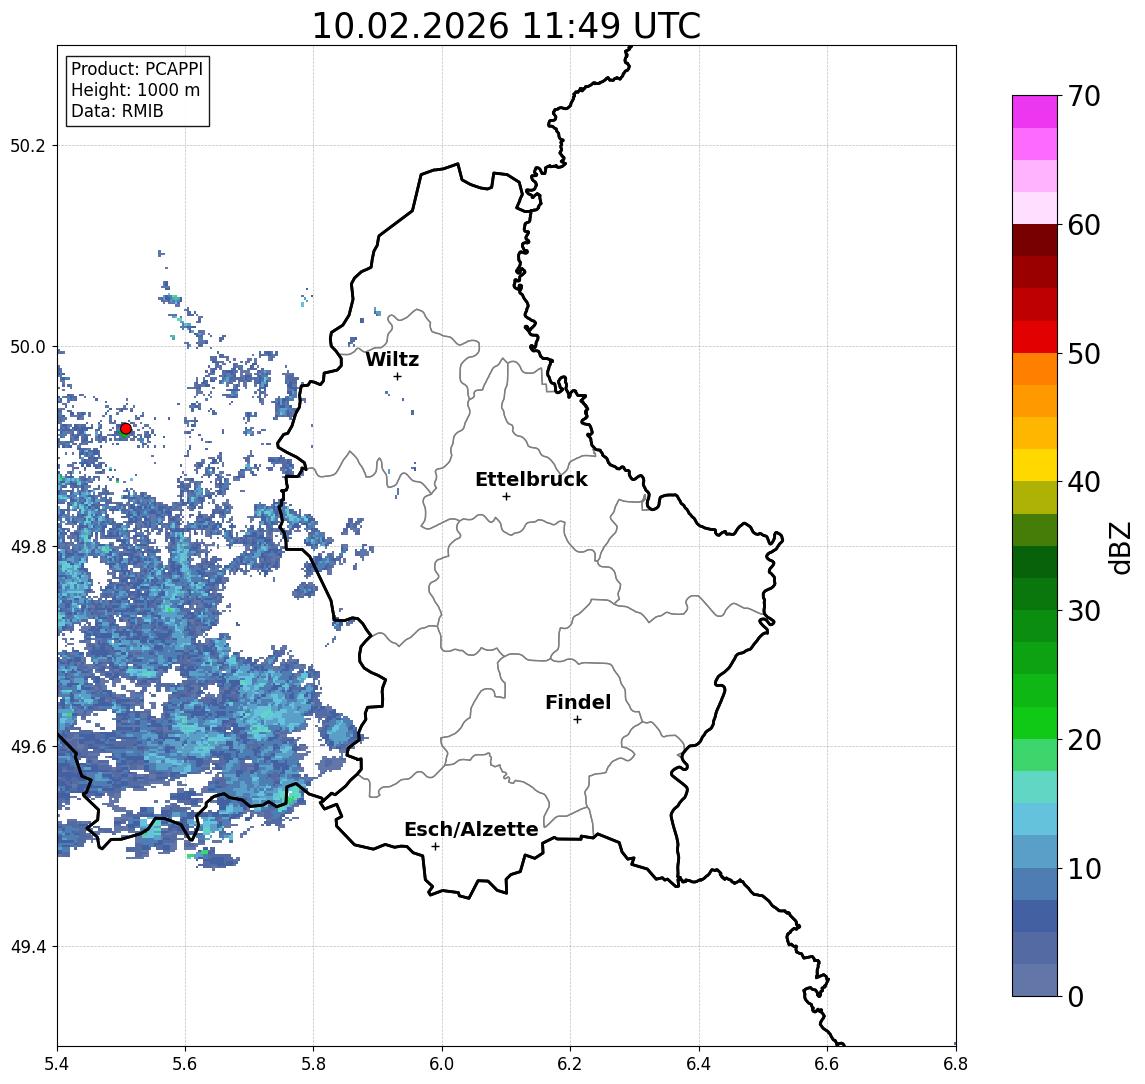The width and height of the screenshot is (1145, 1084).
Task: Click the latitude axis label 49.4
Action: 28,947
